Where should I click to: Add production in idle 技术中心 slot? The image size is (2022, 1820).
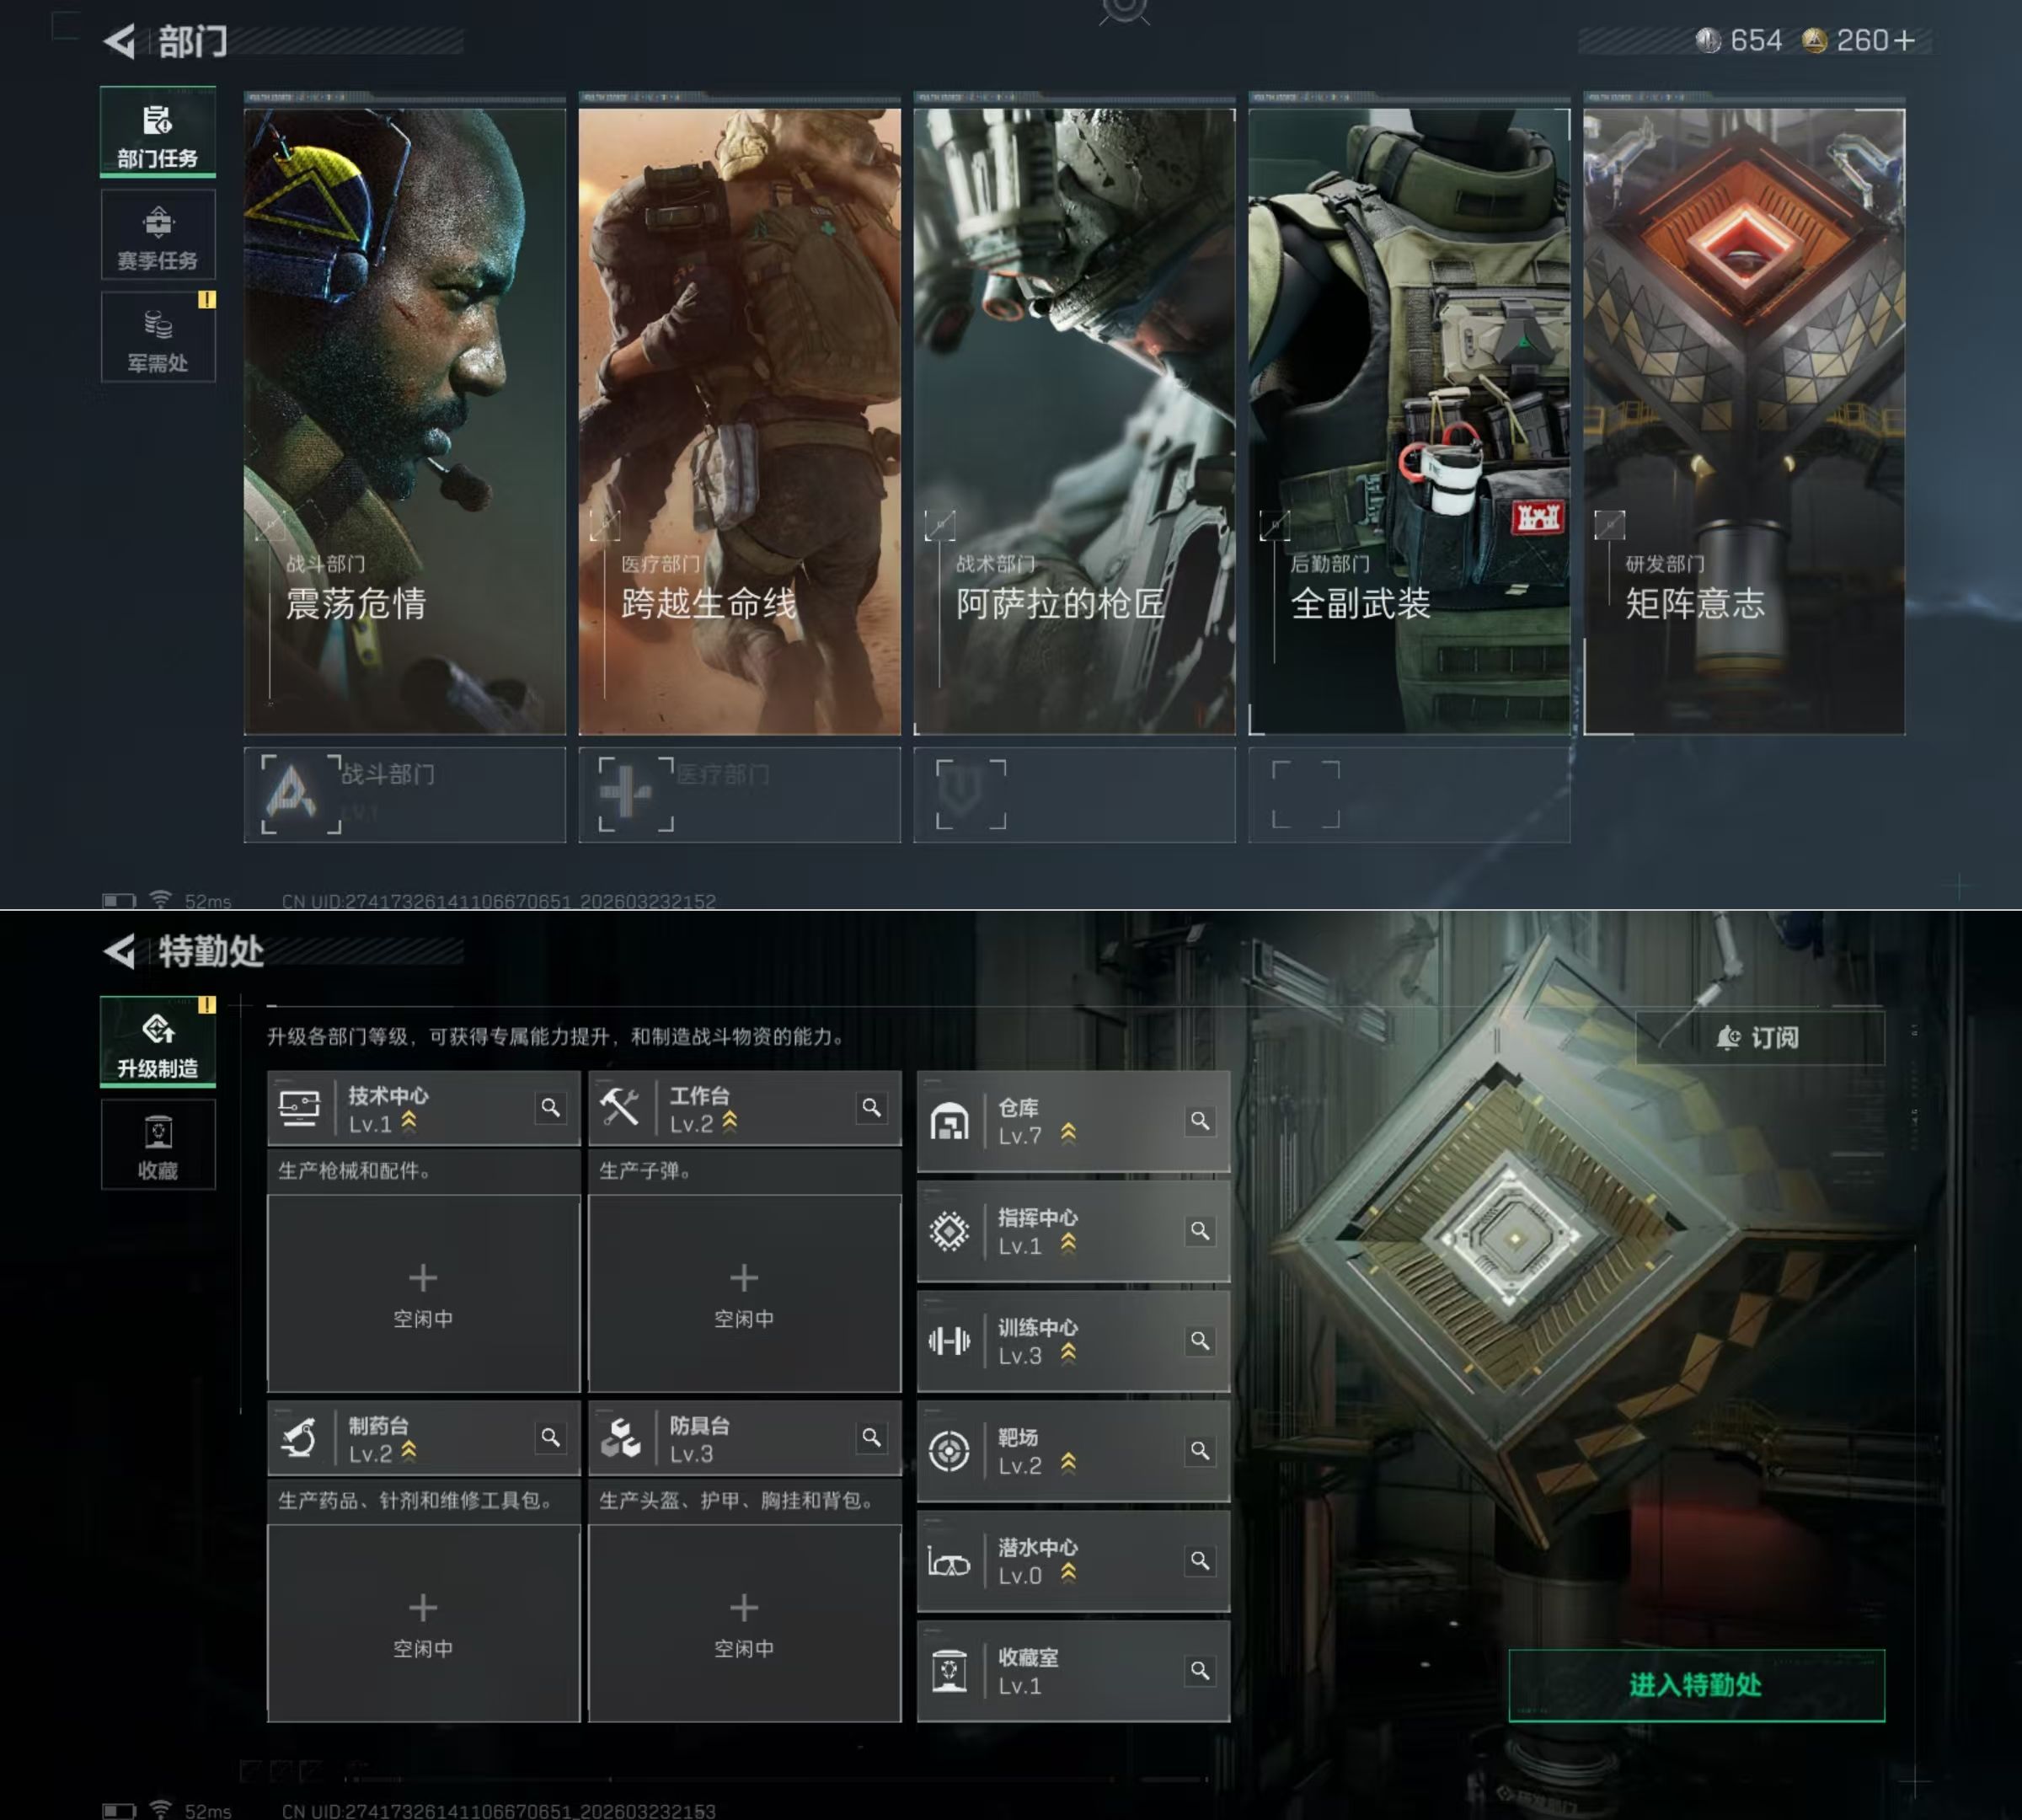[x=423, y=1291]
